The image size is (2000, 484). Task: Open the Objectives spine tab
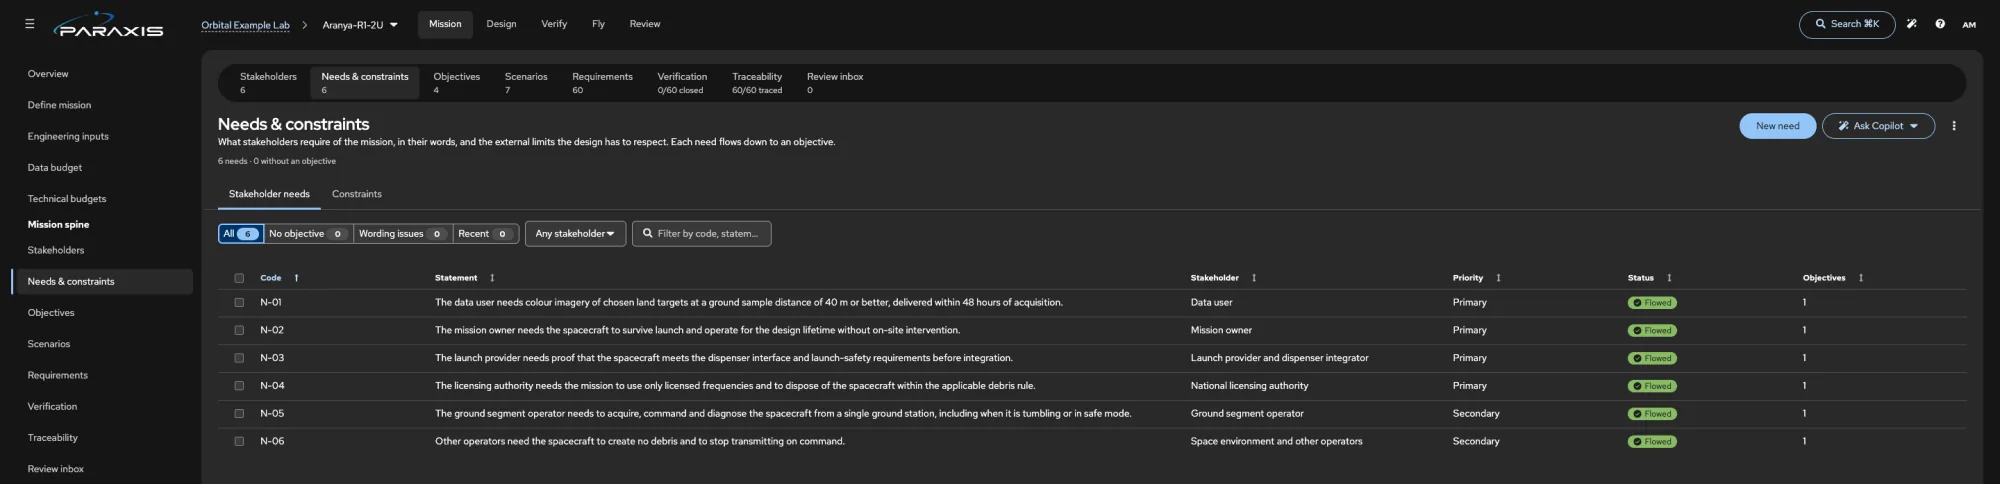(456, 83)
